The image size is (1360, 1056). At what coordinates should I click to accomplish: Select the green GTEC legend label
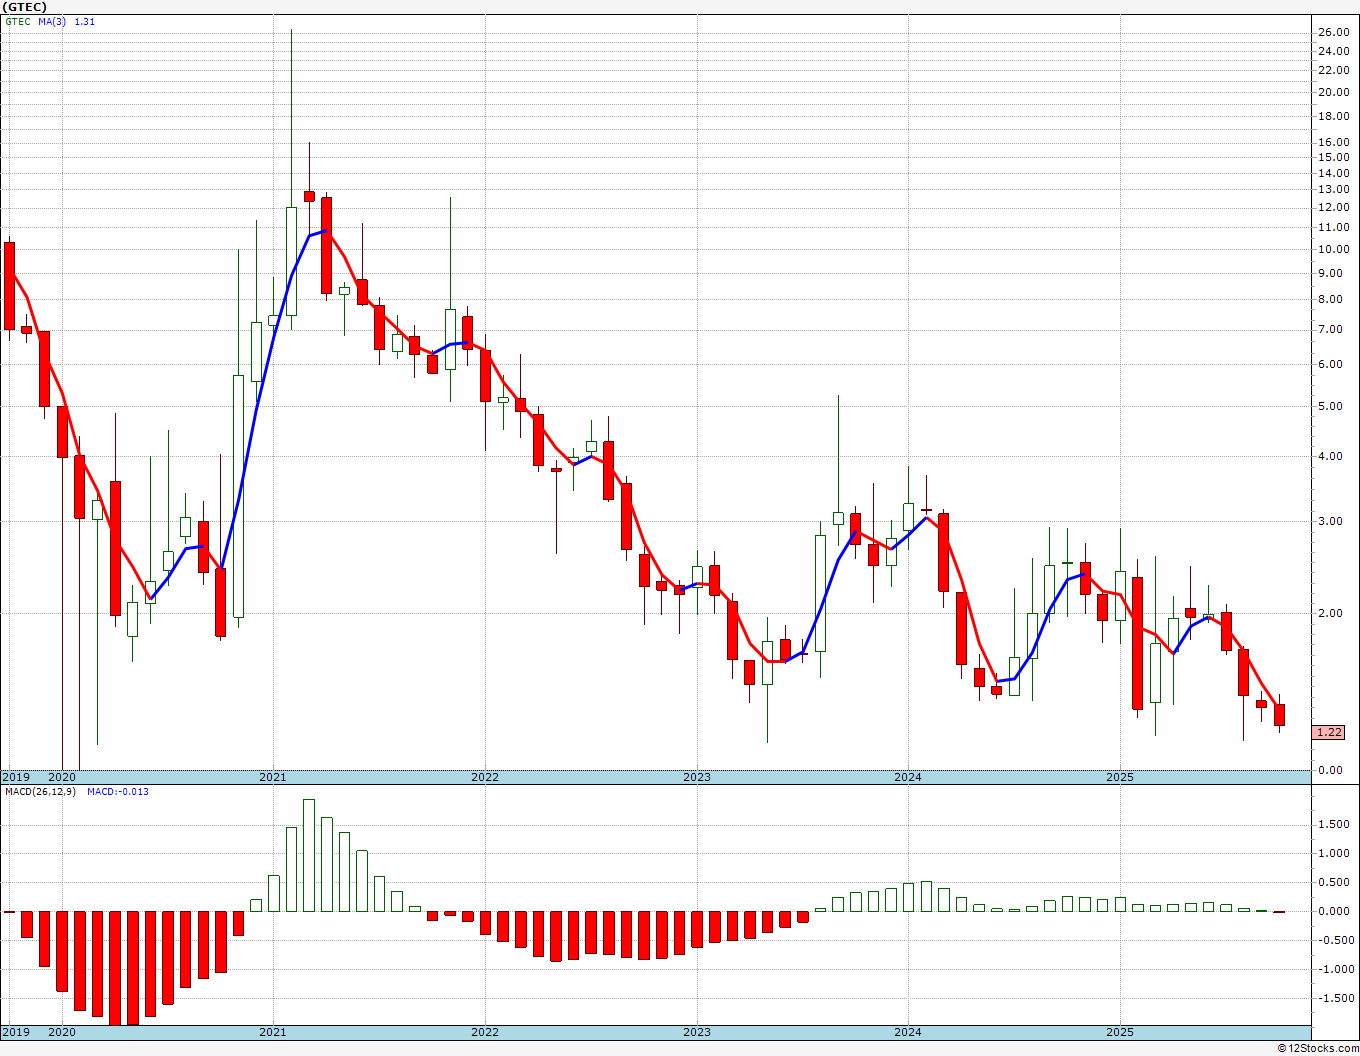(18, 21)
